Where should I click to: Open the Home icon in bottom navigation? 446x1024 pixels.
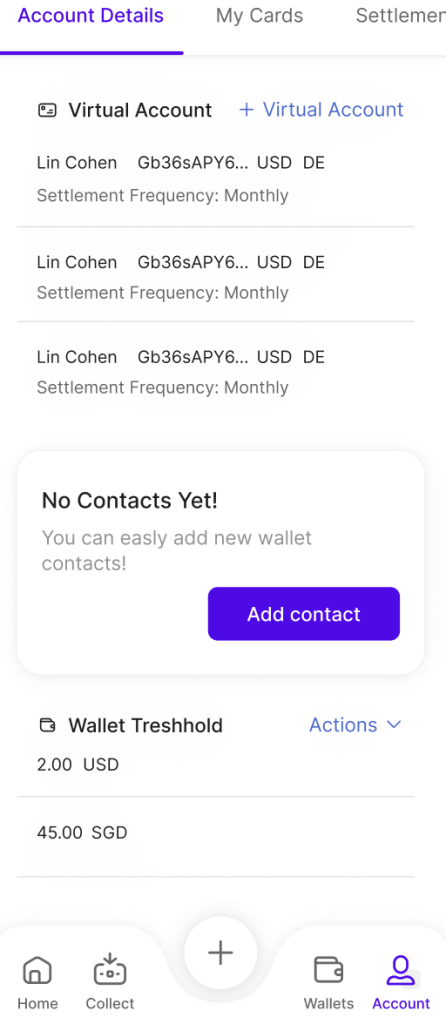pyautogui.click(x=37, y=970)
